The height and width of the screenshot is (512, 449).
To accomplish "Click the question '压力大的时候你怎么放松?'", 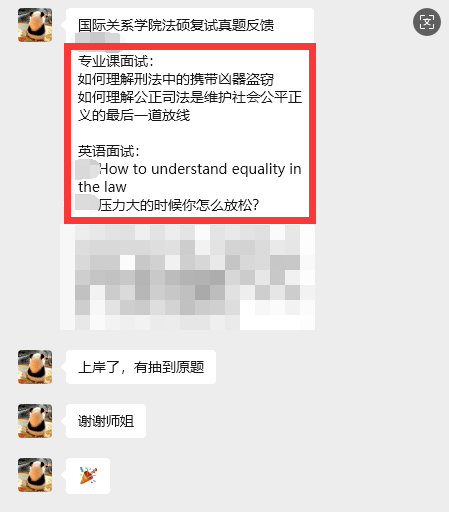I will (x=178, y=205).
